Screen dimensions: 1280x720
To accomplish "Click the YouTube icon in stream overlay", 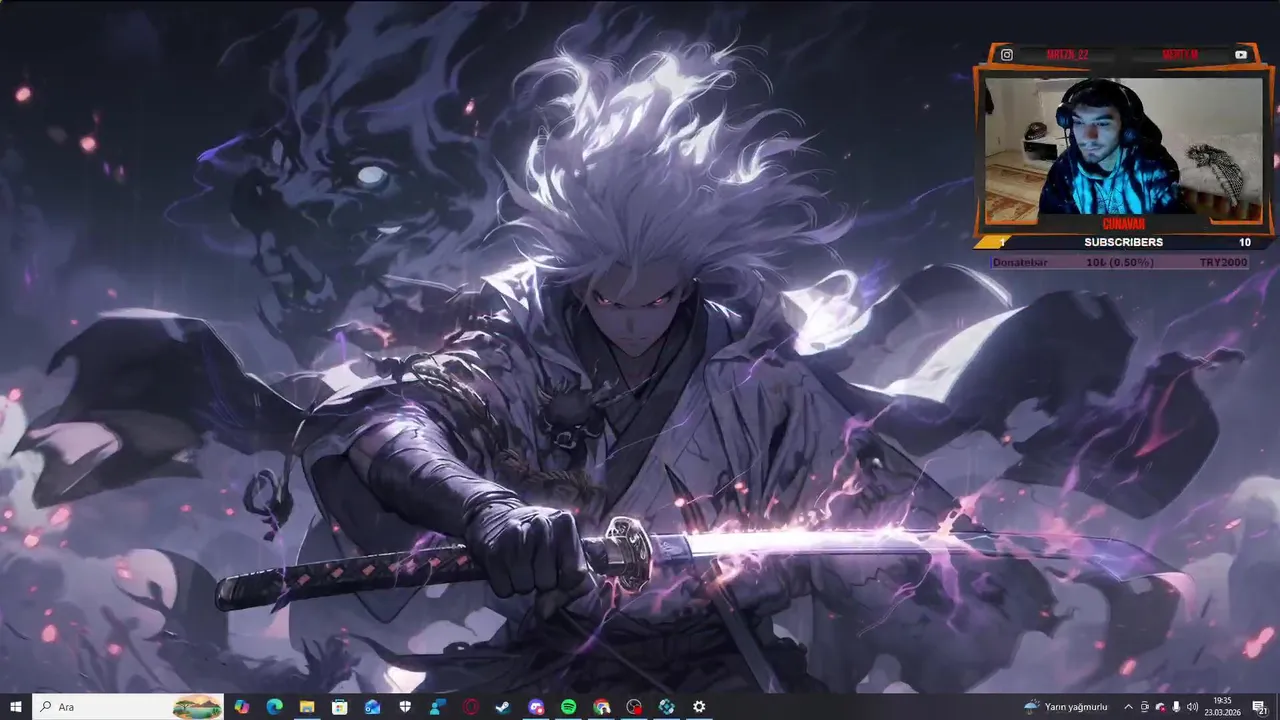I will coord(1241,55).
